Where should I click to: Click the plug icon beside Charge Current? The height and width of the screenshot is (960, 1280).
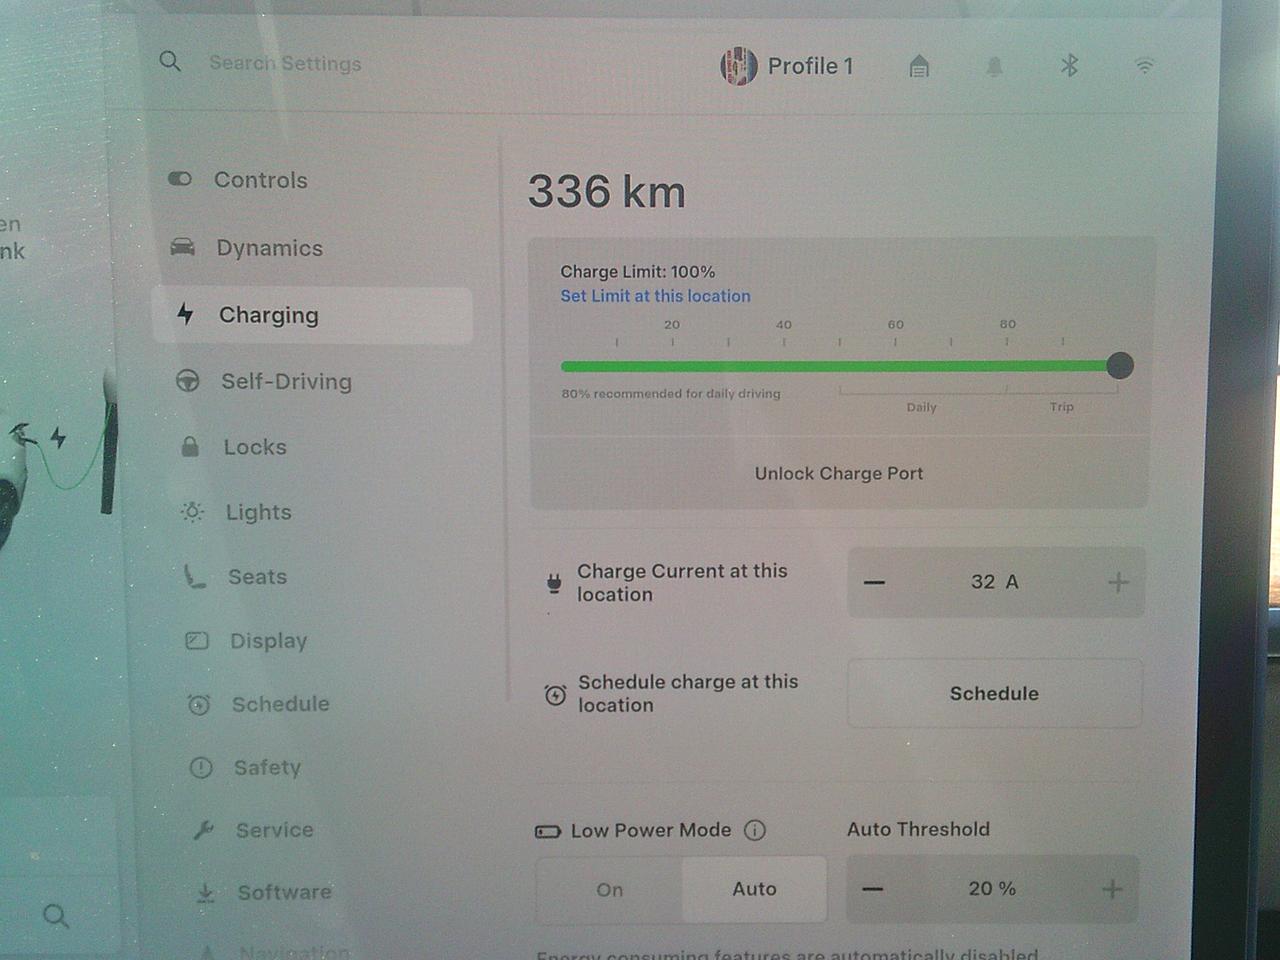554,584
